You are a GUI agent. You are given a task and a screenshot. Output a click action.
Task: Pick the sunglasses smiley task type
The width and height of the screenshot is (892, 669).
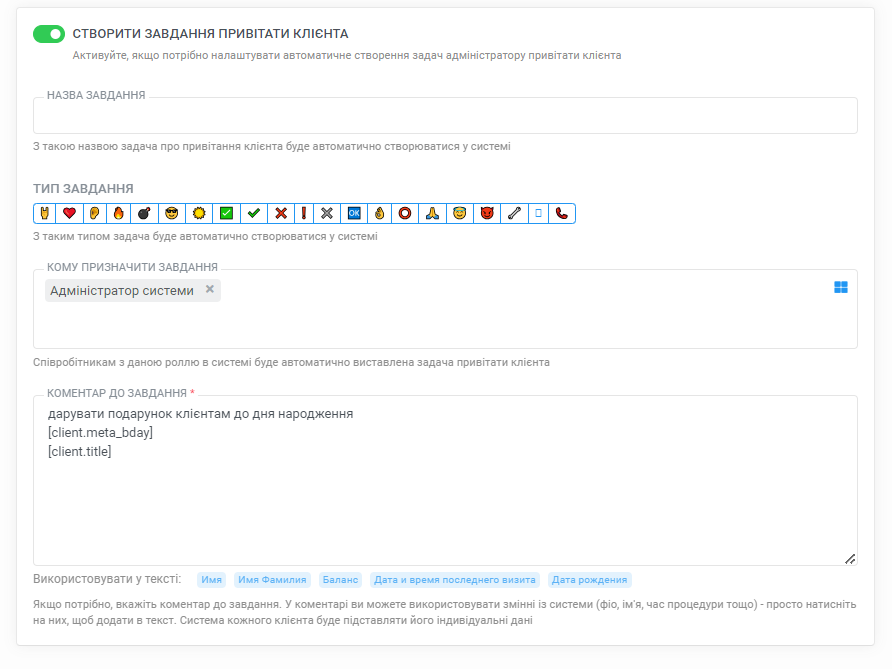pos(172,213)
